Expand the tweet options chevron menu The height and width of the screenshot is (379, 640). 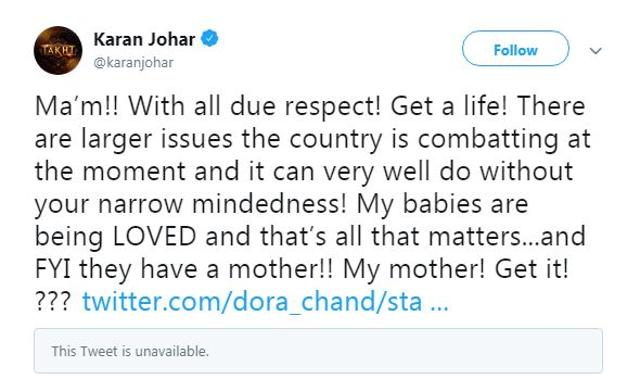(x=596, y=51)
